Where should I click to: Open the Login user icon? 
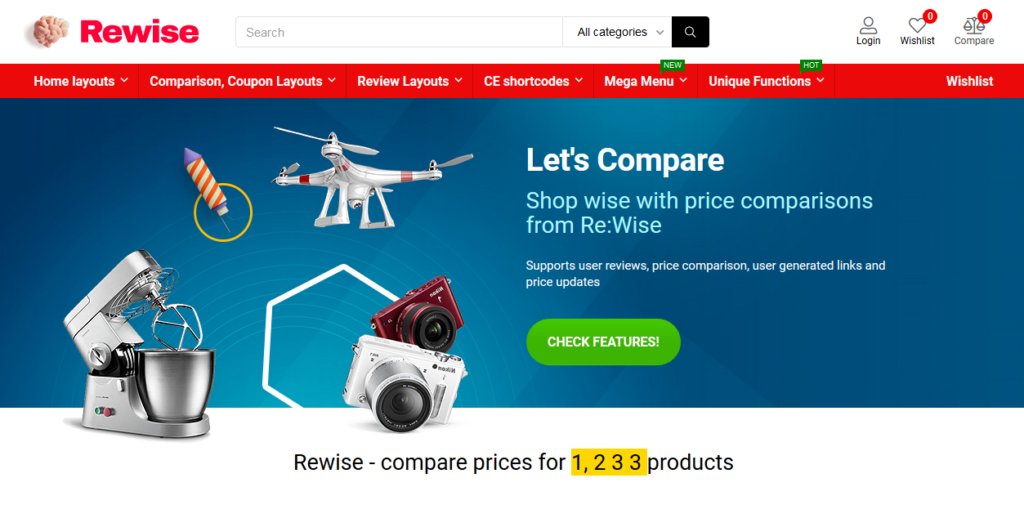click(x=868, y=26)
